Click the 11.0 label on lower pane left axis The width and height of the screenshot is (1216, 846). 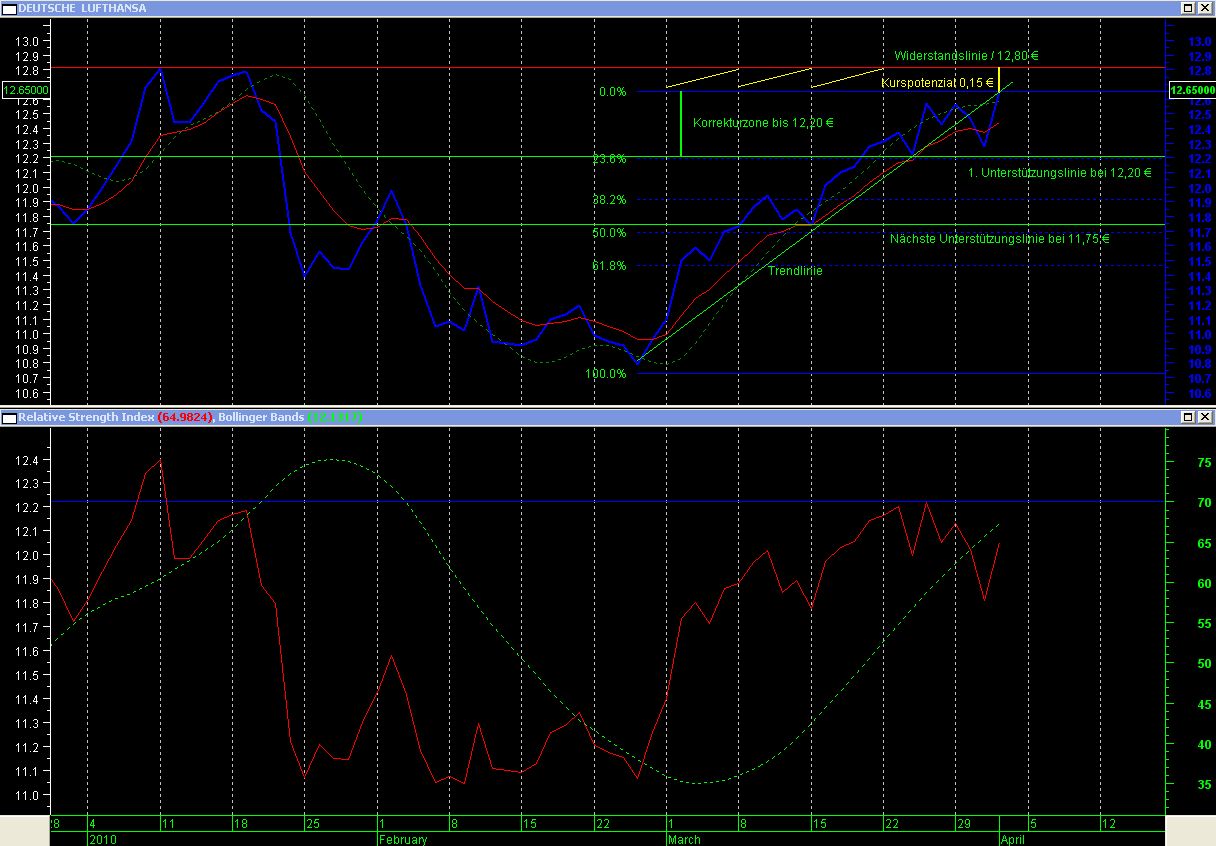(x=29, y=795)
